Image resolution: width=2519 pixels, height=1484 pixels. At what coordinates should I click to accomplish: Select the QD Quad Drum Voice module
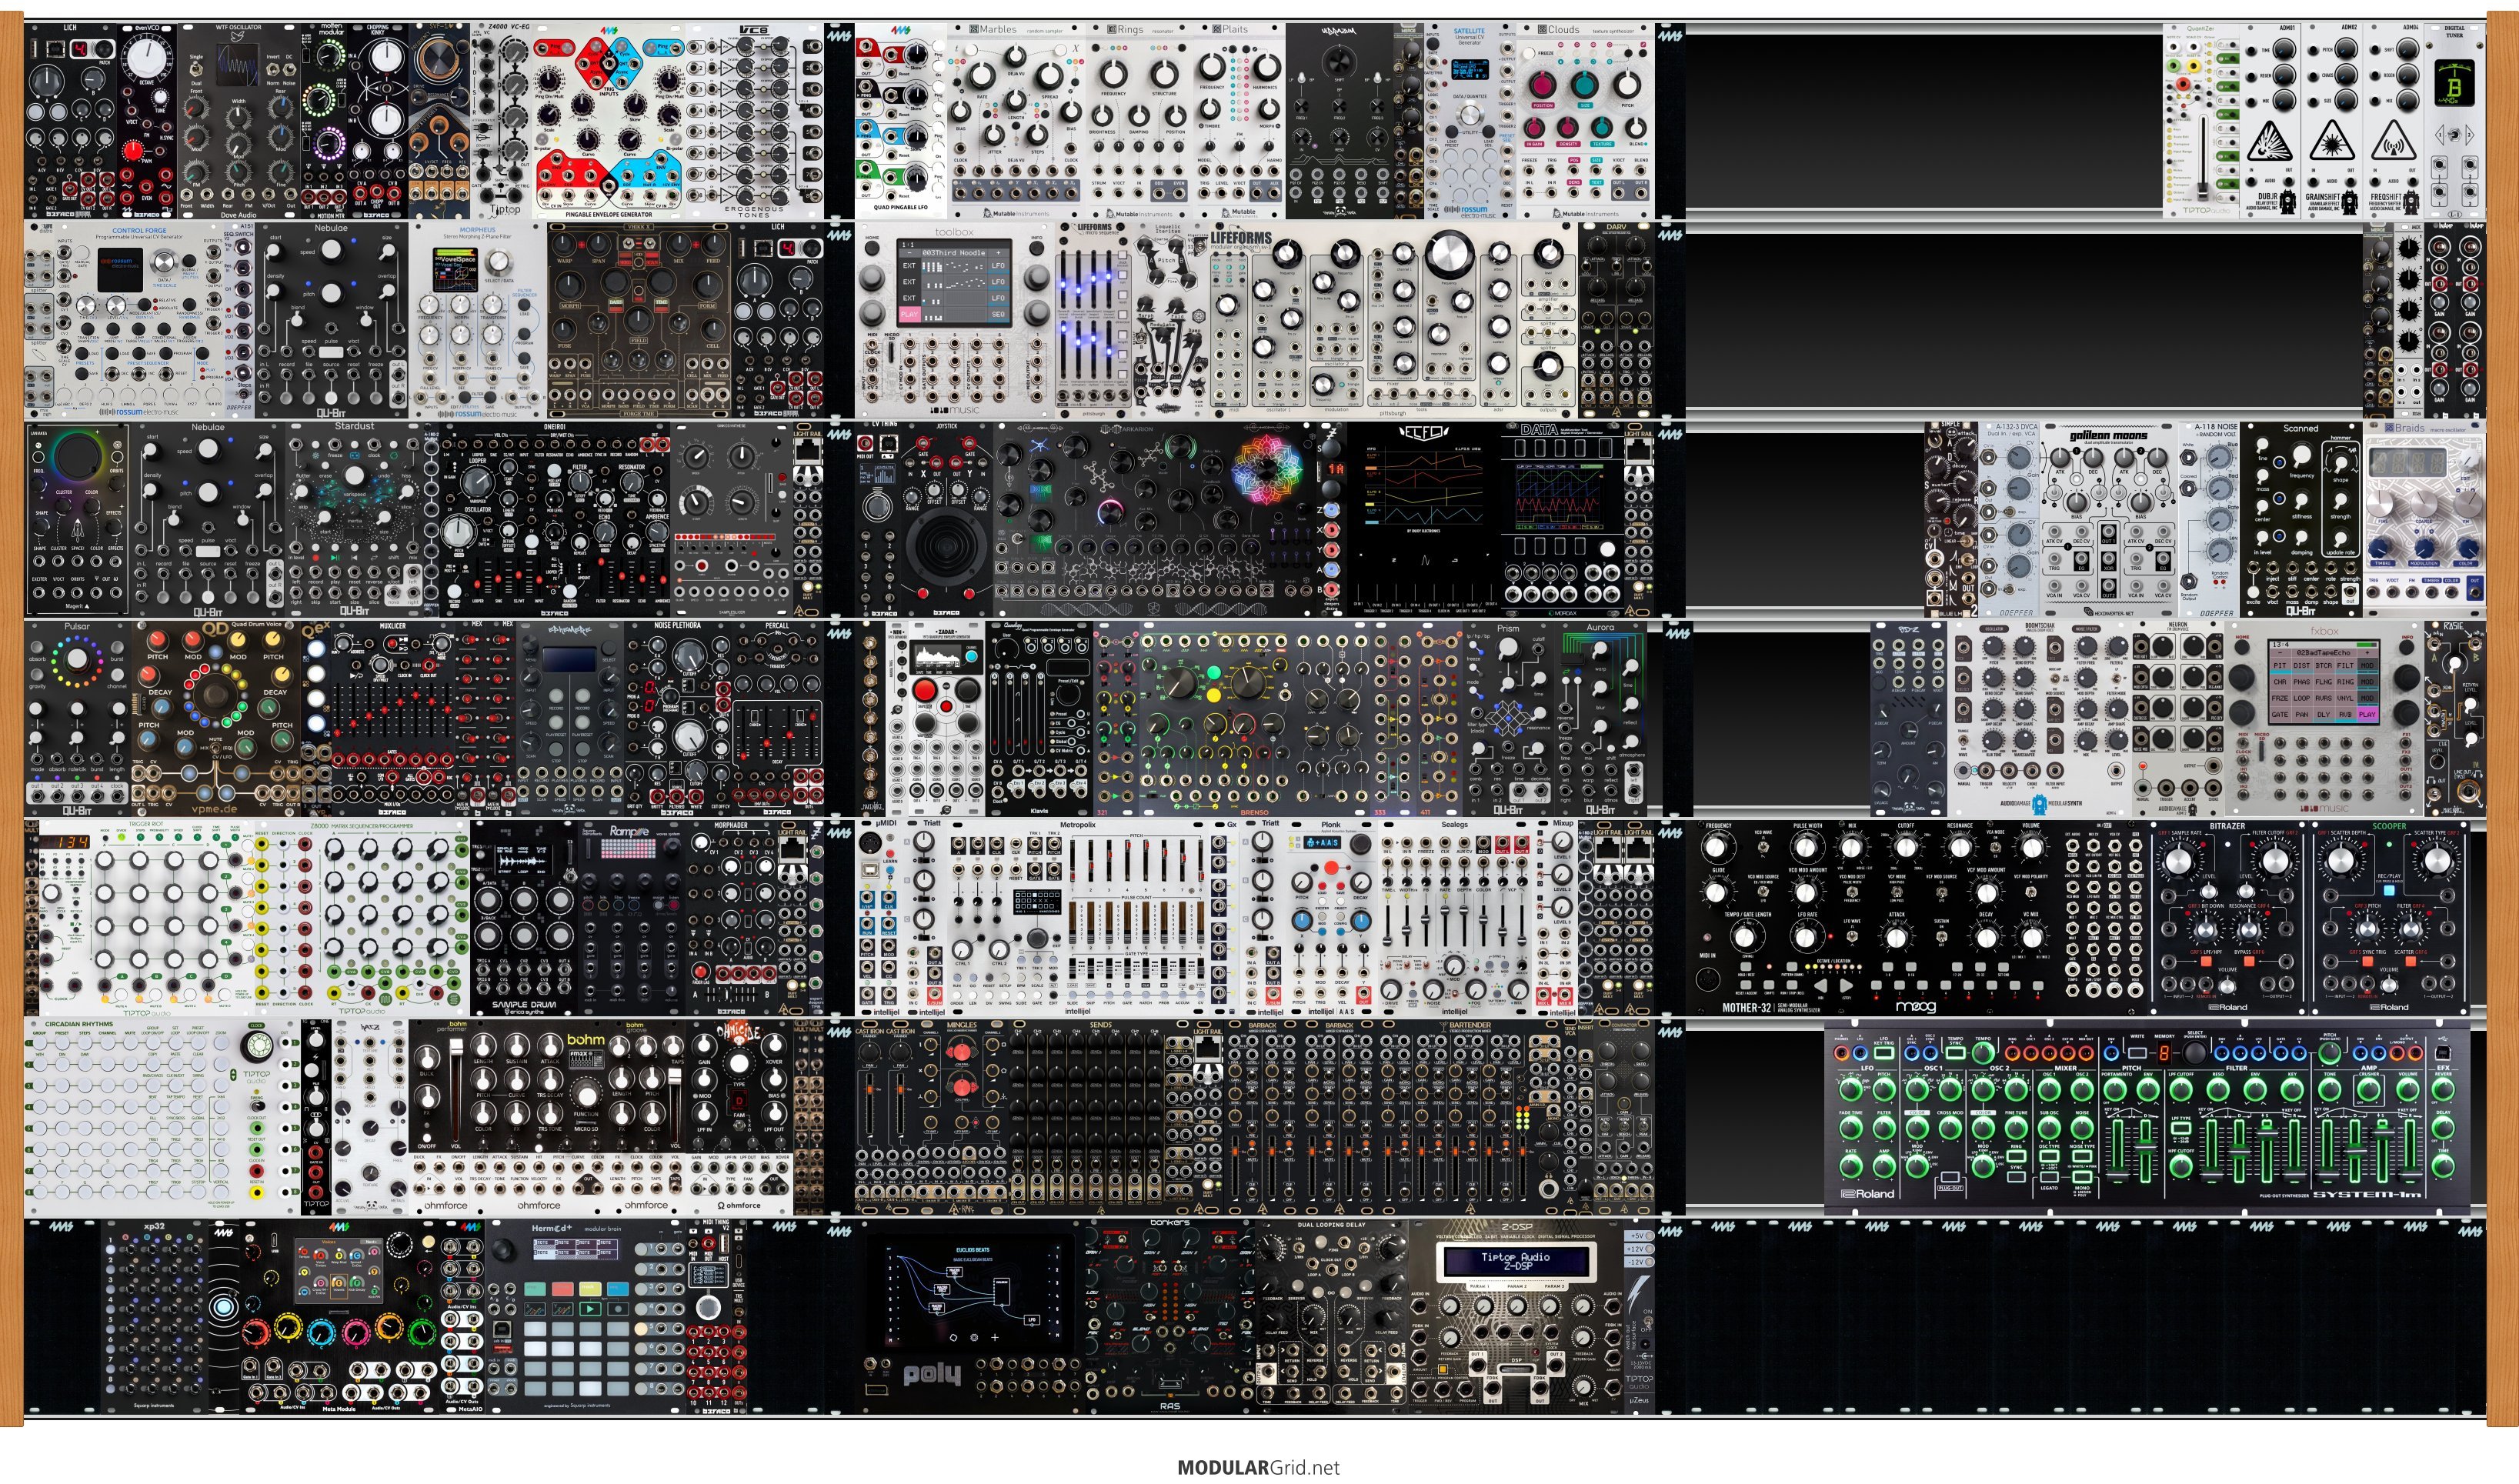pyautogui.click(x=215, y=718)
